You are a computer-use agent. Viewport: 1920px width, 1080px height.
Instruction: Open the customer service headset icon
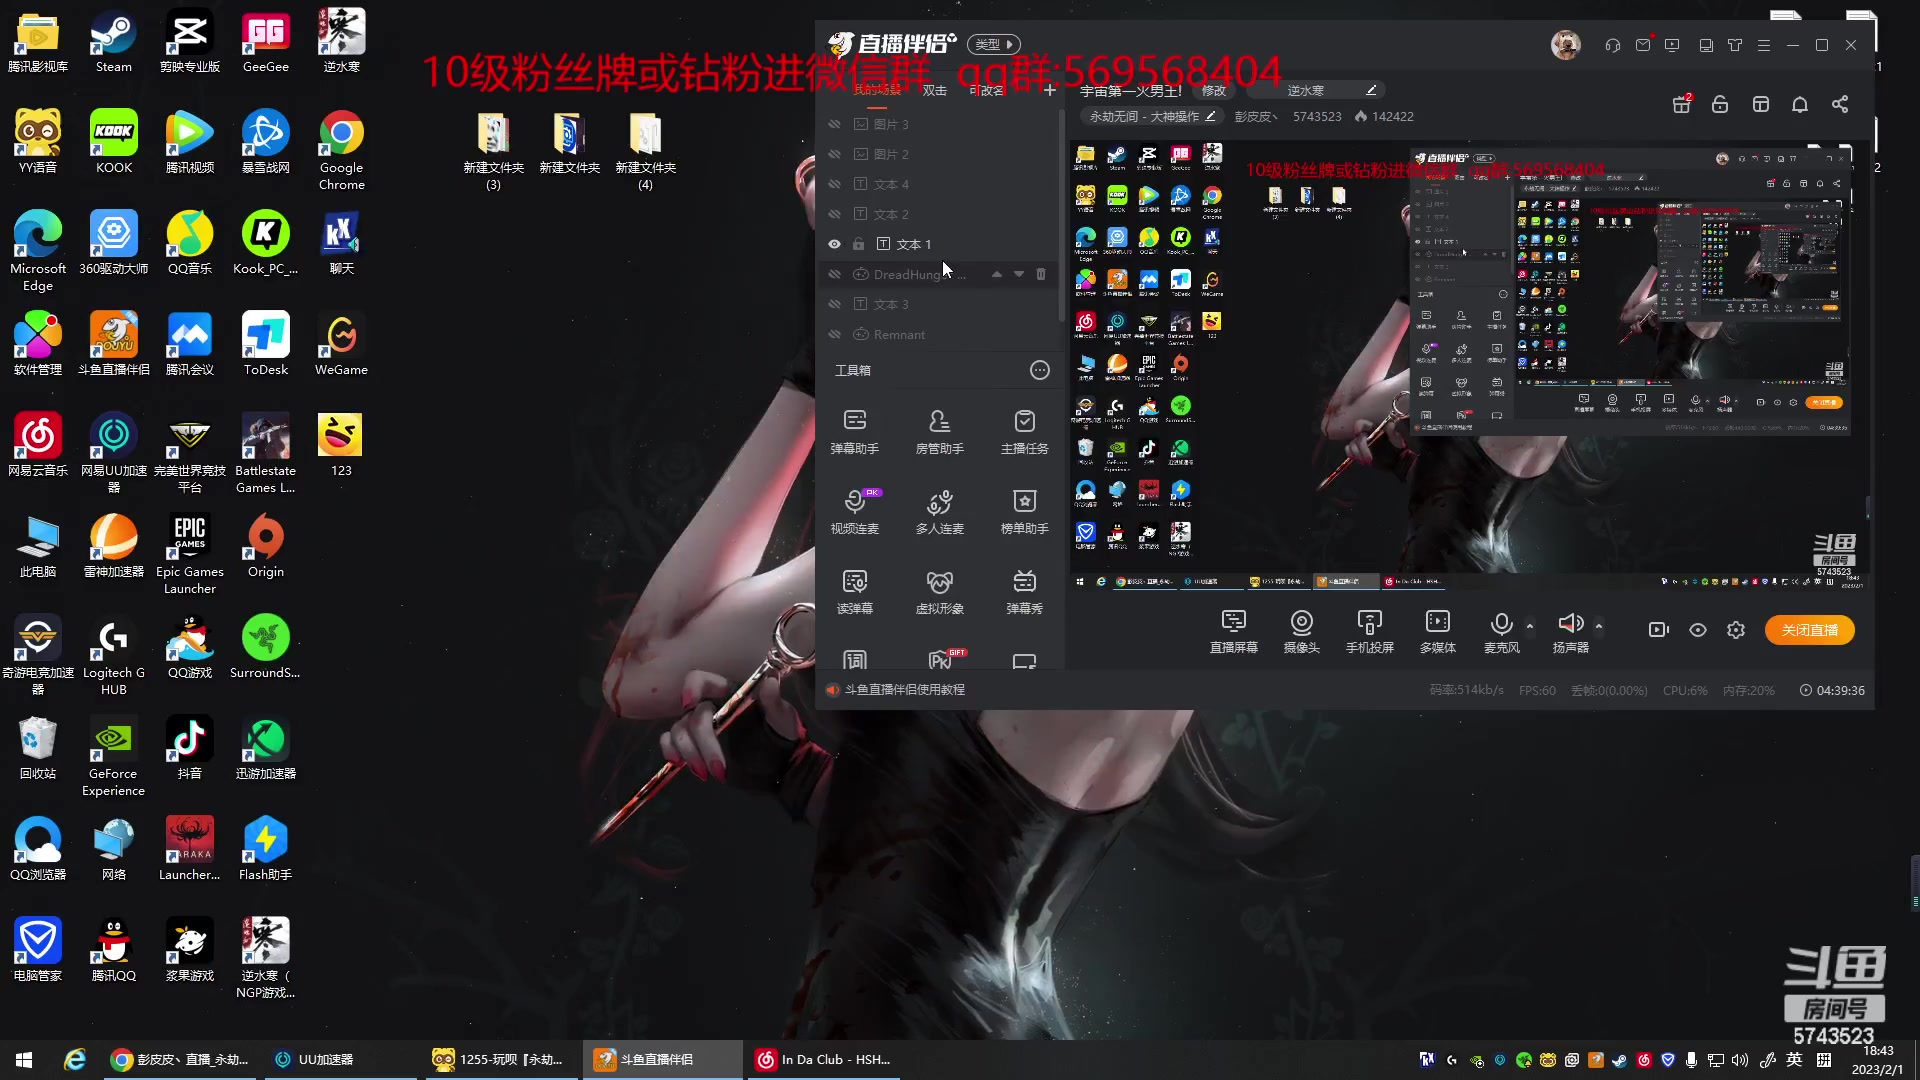(1612, 45)
